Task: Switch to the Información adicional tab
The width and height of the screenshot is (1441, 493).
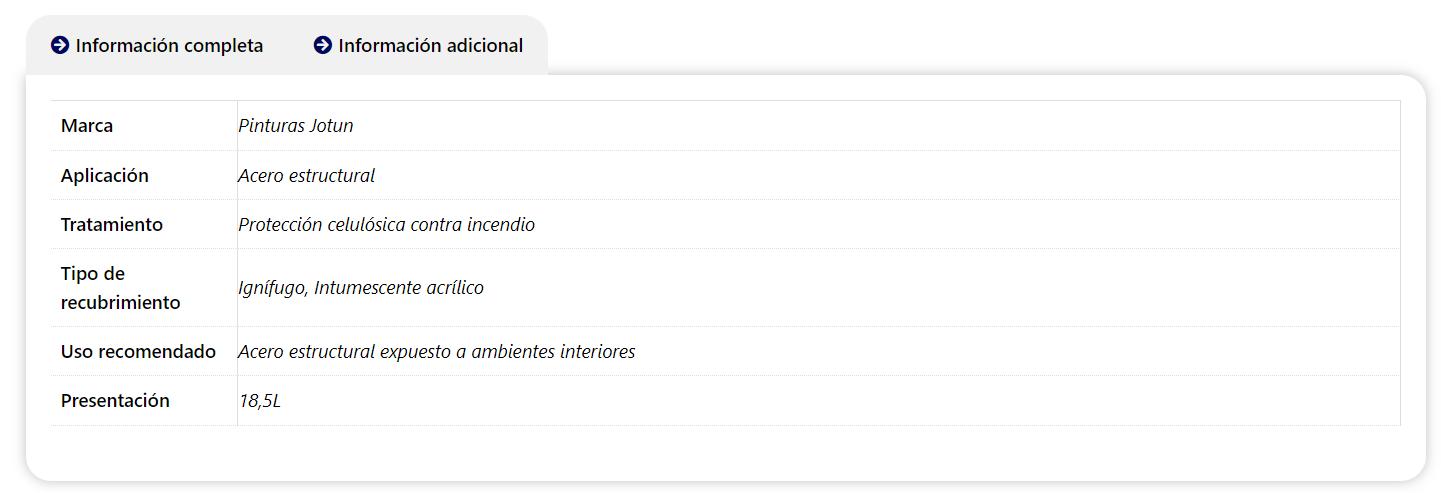Action: (418, 45)
